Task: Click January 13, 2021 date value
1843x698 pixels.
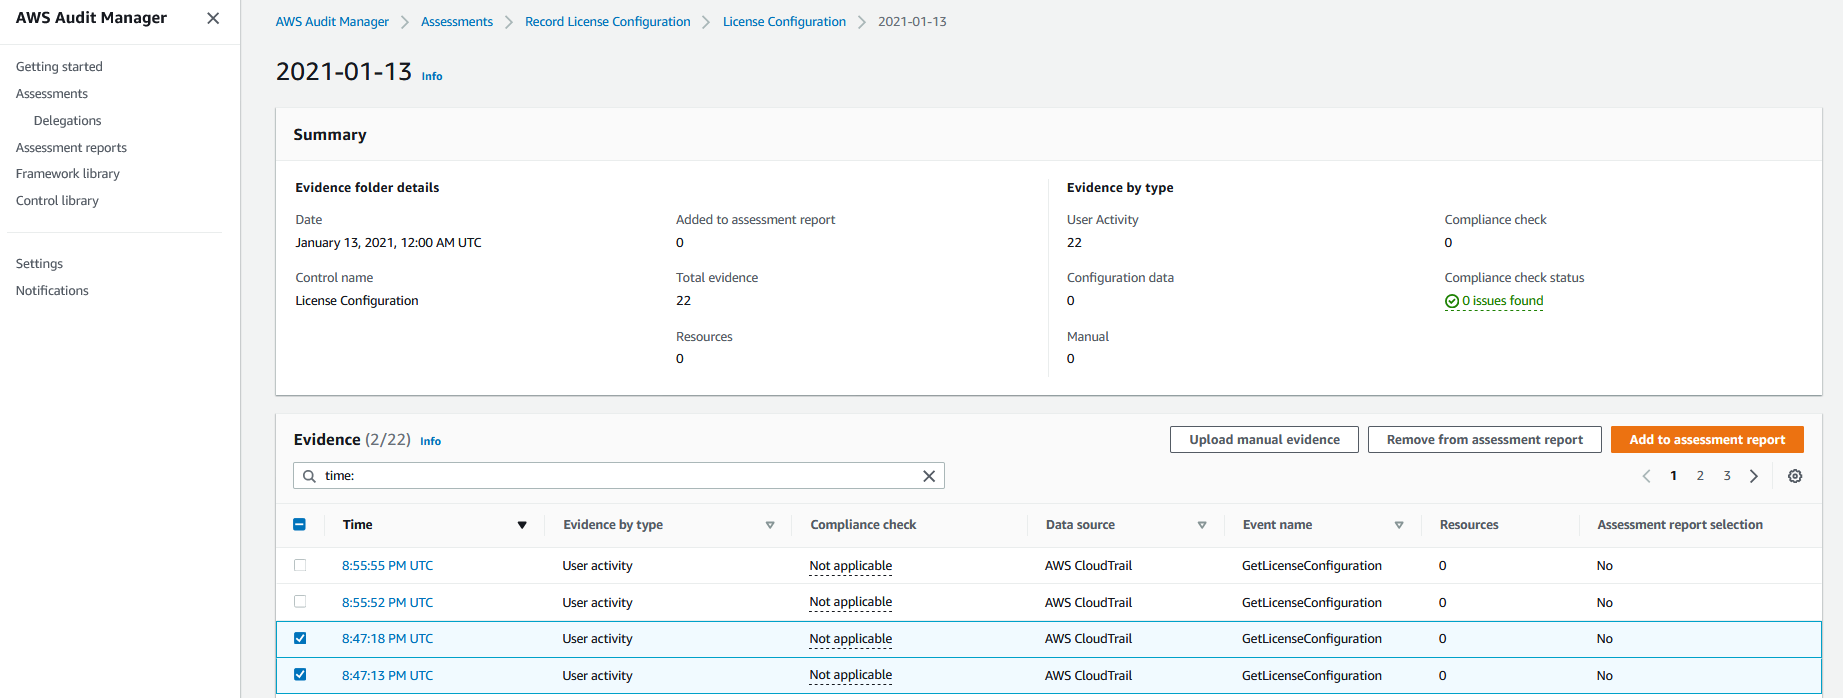Action: point(388,243)
